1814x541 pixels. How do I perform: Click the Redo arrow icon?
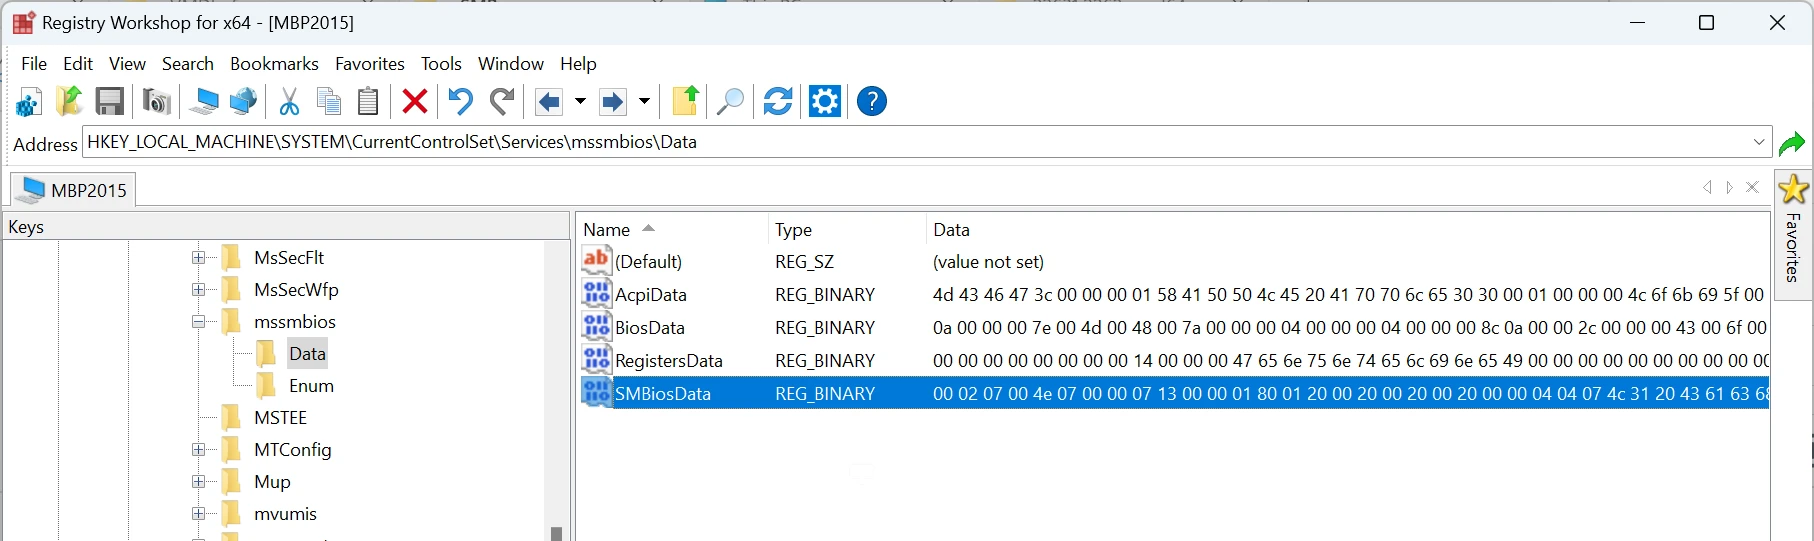[x=502, y=101]
